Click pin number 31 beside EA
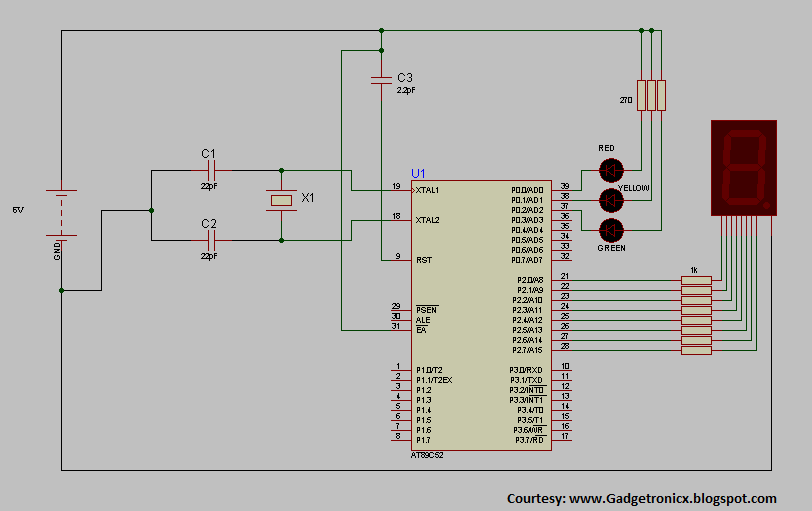 pyautogui.click(x=396, y=326)
